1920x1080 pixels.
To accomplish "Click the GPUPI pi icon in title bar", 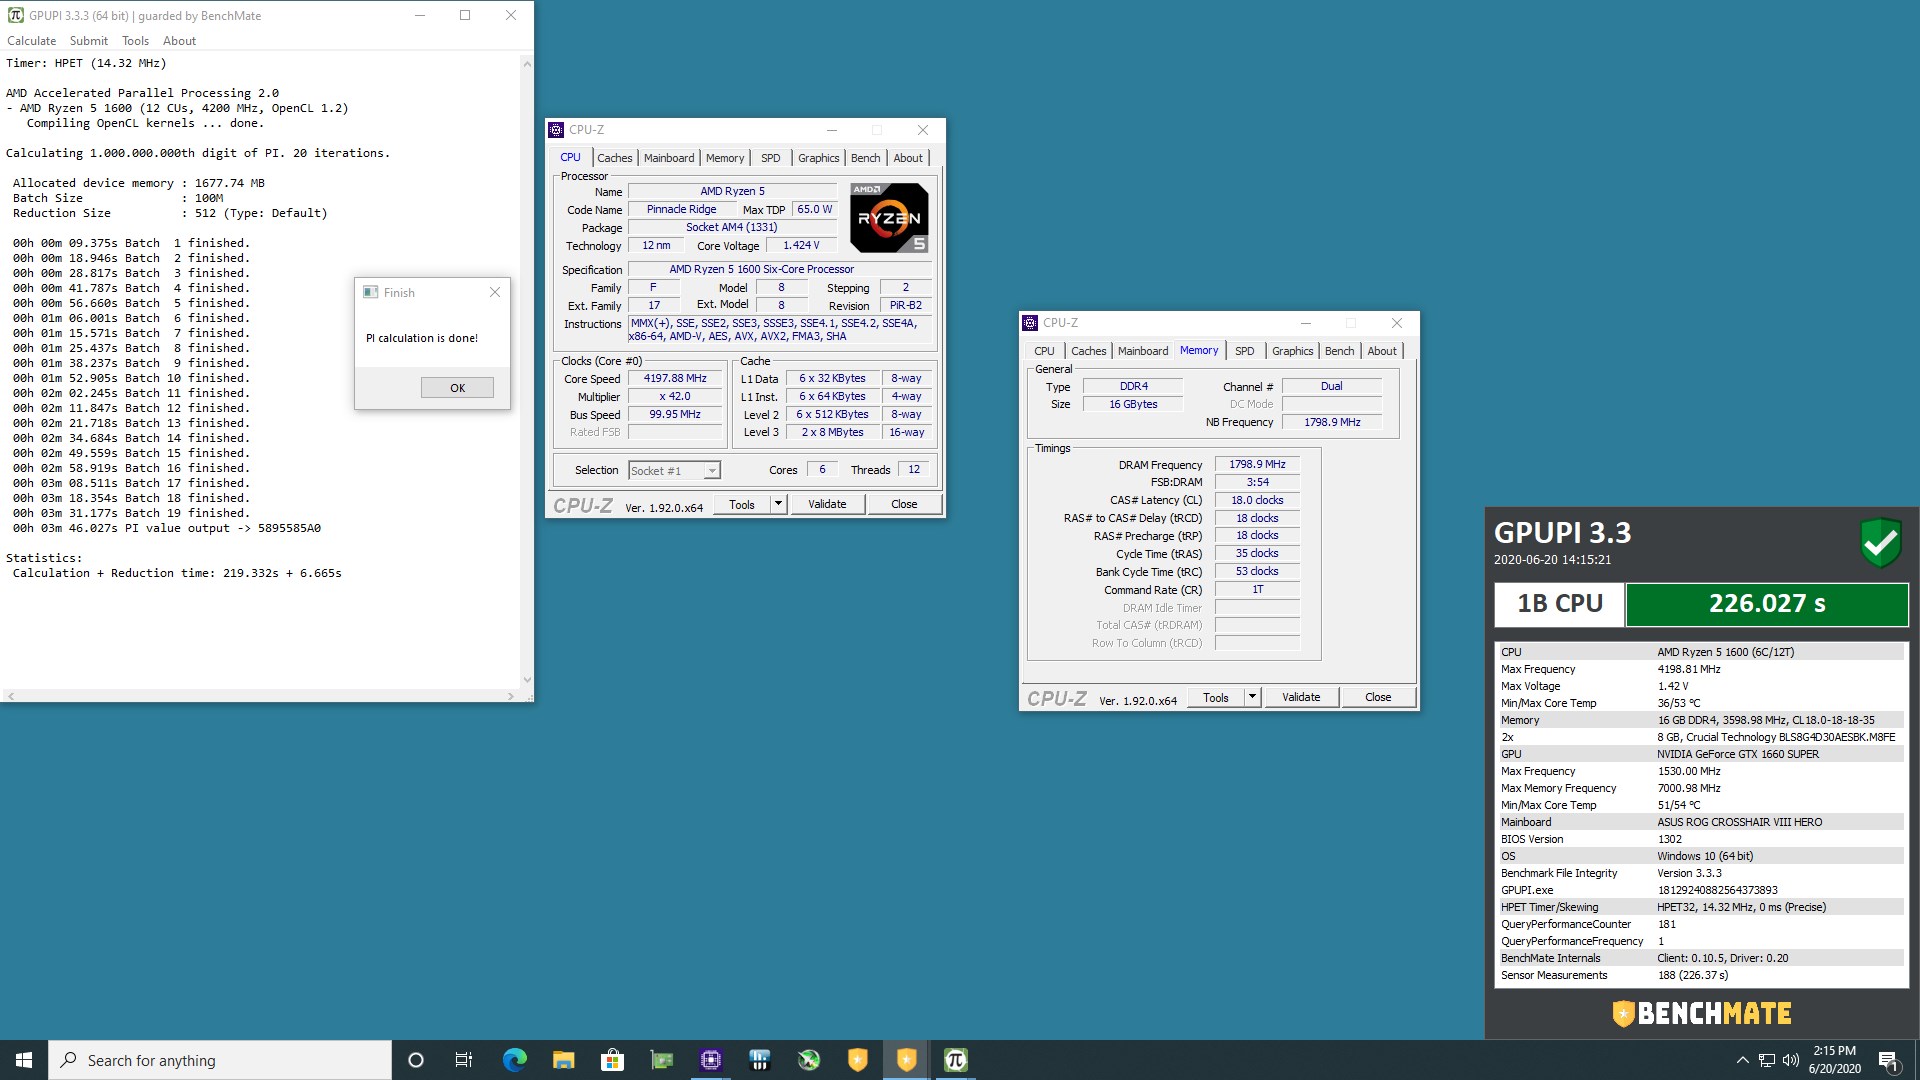I will [x=15, y=15].
